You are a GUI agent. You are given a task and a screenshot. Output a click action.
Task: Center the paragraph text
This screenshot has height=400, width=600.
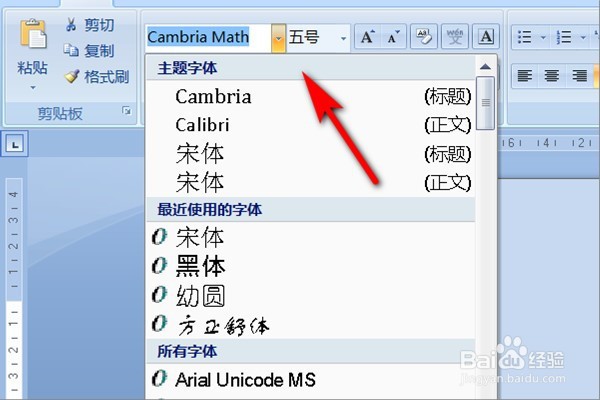point(551,75)
